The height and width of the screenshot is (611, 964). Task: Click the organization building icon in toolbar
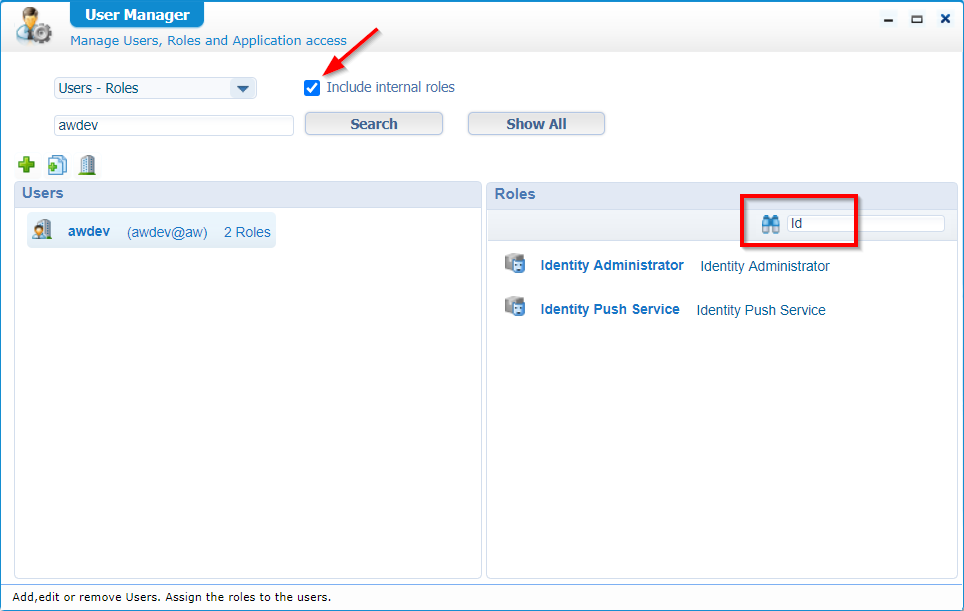pos(87,165)
